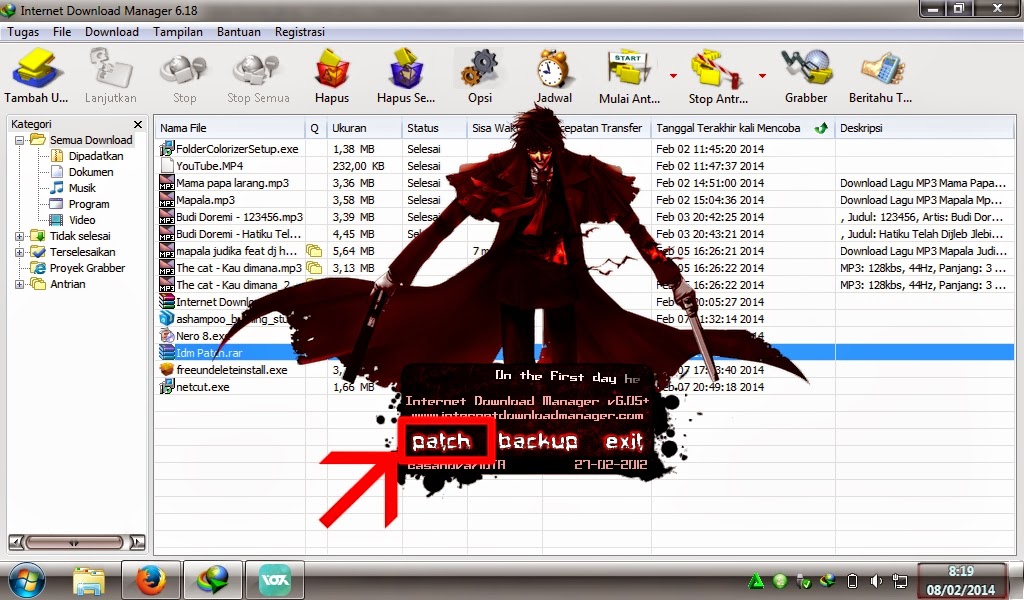Select the Program category

tap(89, 204)
